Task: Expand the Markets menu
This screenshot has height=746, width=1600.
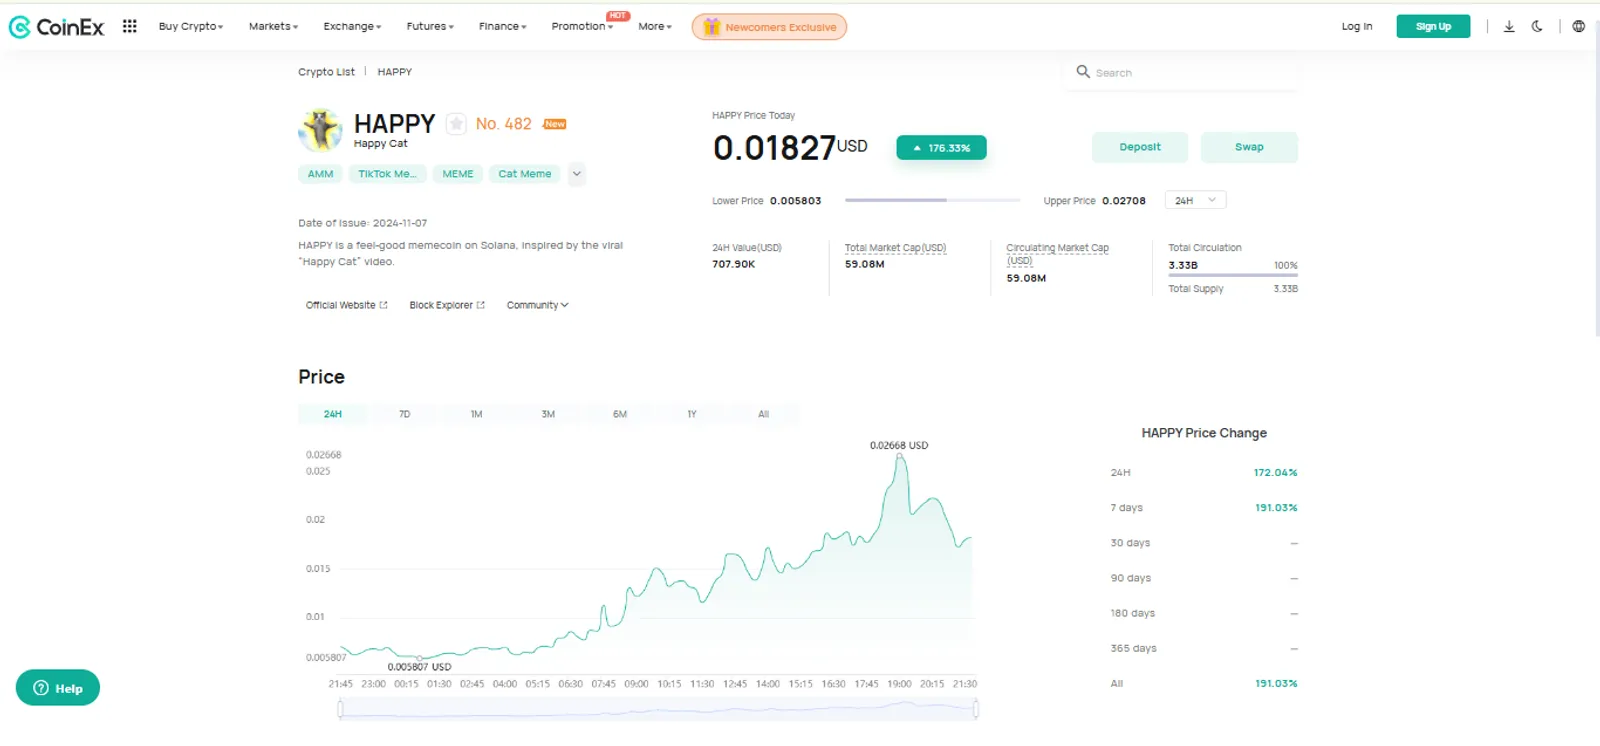Action: coord(274,26)
